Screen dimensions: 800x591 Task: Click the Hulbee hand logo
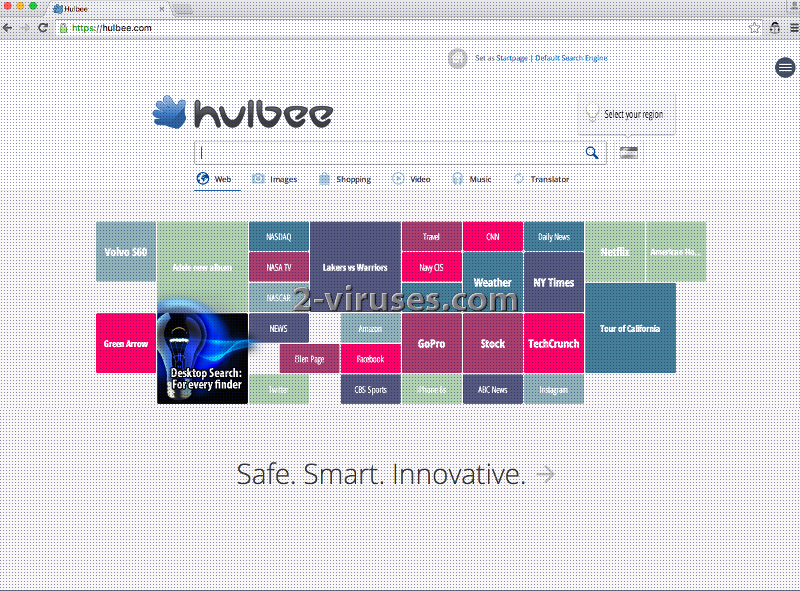[x=168, y=112]
